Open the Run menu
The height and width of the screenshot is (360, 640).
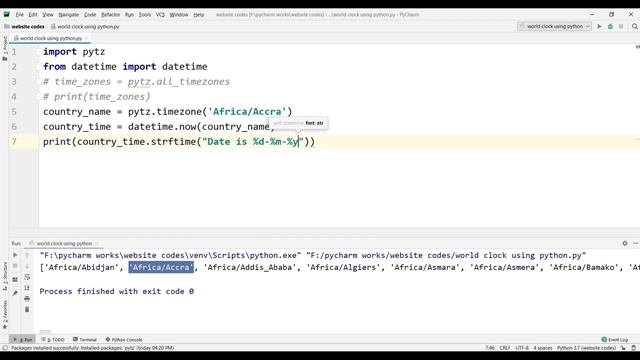coord(129,15)
